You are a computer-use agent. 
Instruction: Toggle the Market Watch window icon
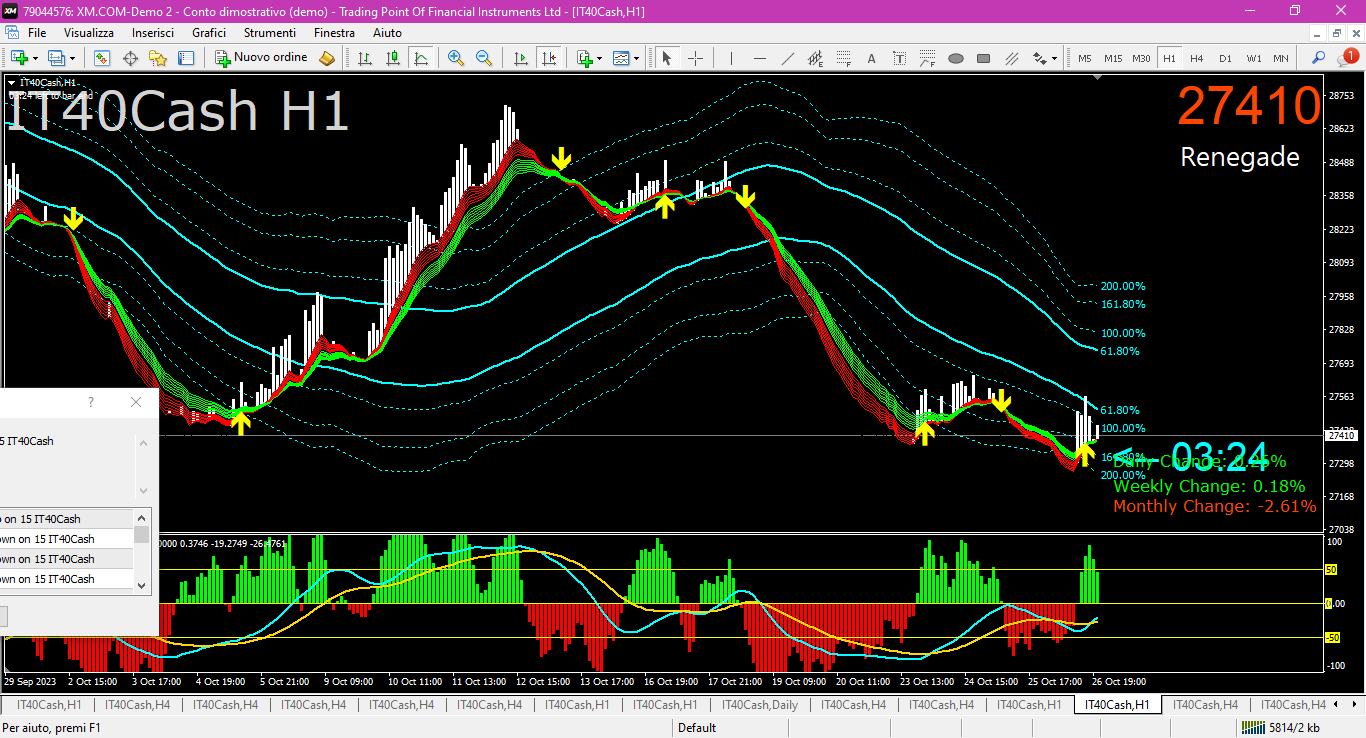point(102,58)
